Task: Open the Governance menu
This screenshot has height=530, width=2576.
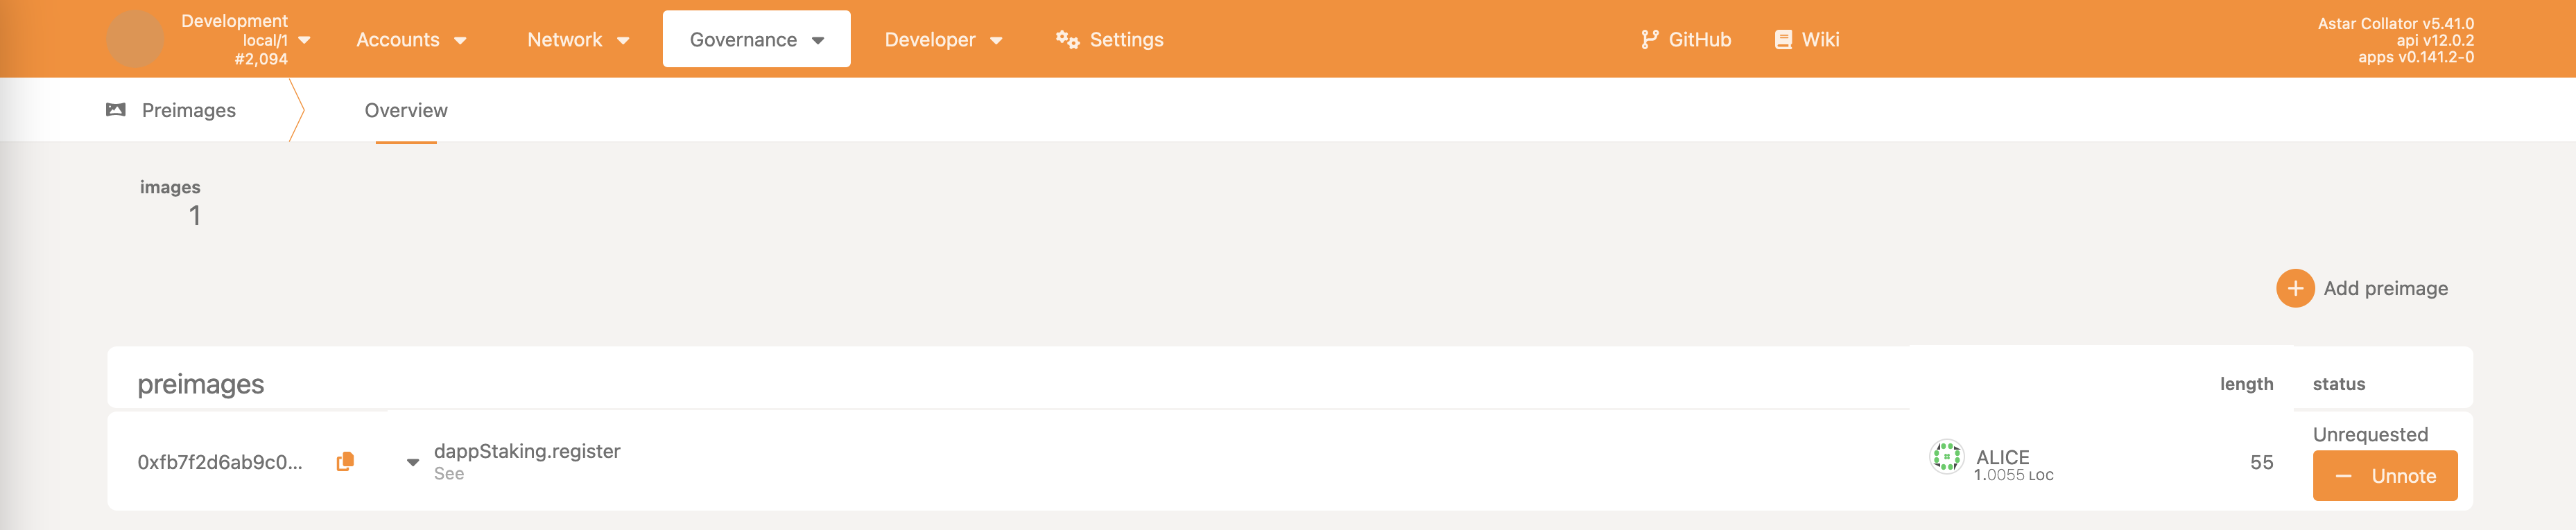Action: click(756, 39)
